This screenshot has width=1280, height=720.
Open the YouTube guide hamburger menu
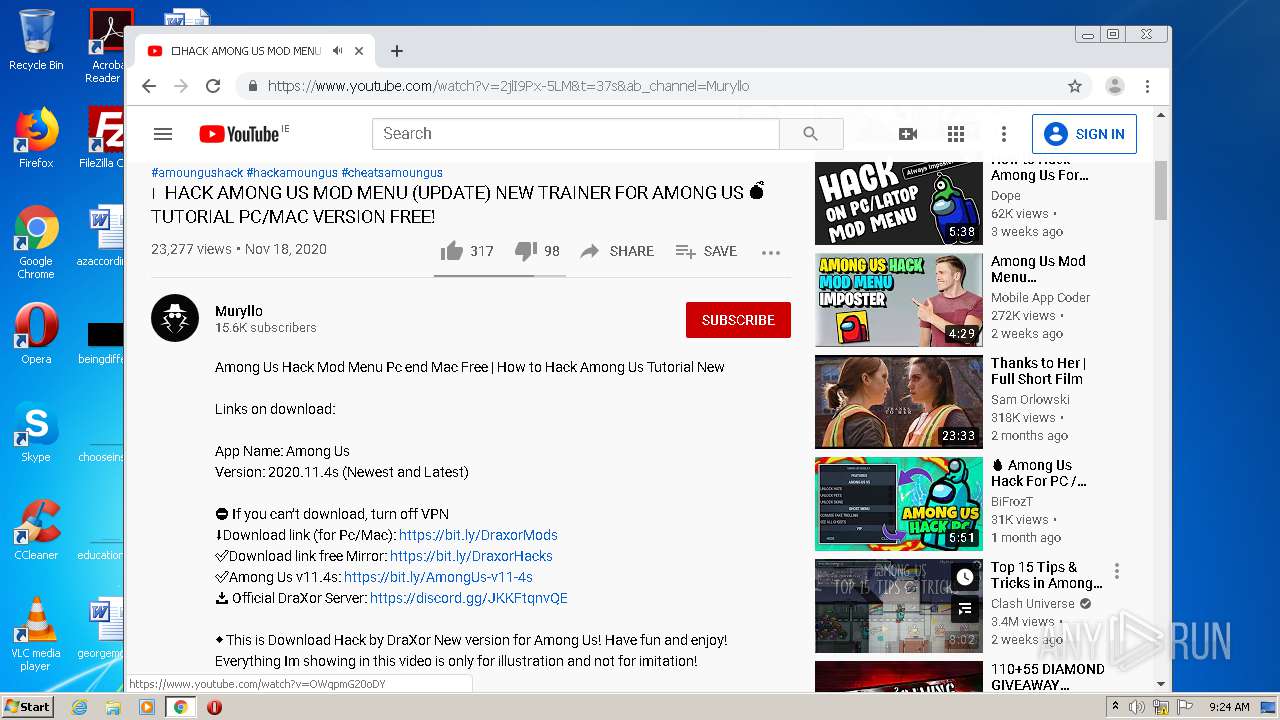pos(163,134)
